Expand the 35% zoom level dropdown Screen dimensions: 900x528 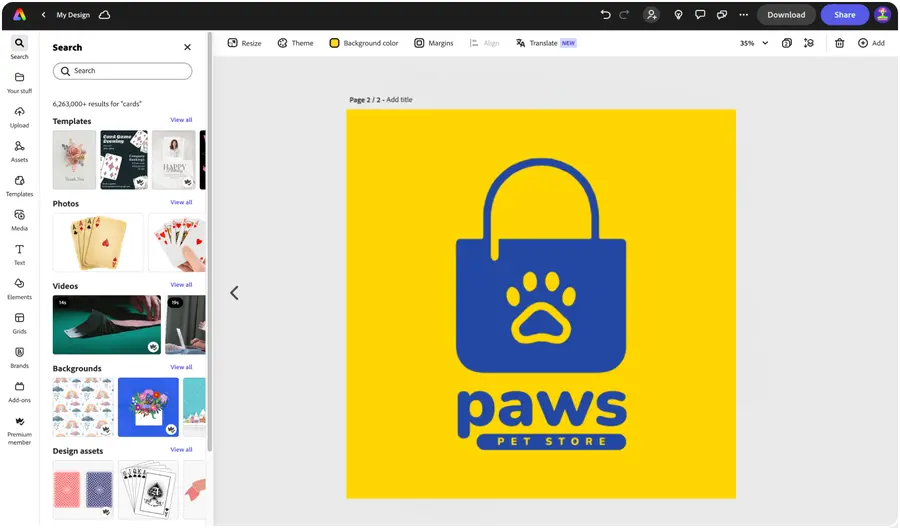click(x=754, y=43)
